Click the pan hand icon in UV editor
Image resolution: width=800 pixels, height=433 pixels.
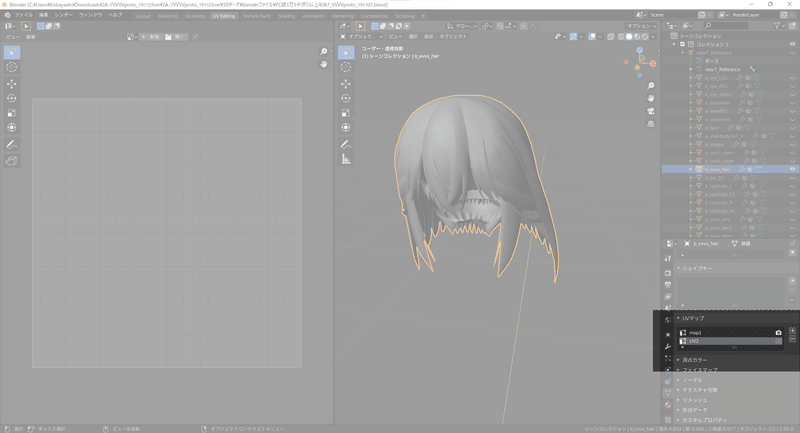point(323,64)
